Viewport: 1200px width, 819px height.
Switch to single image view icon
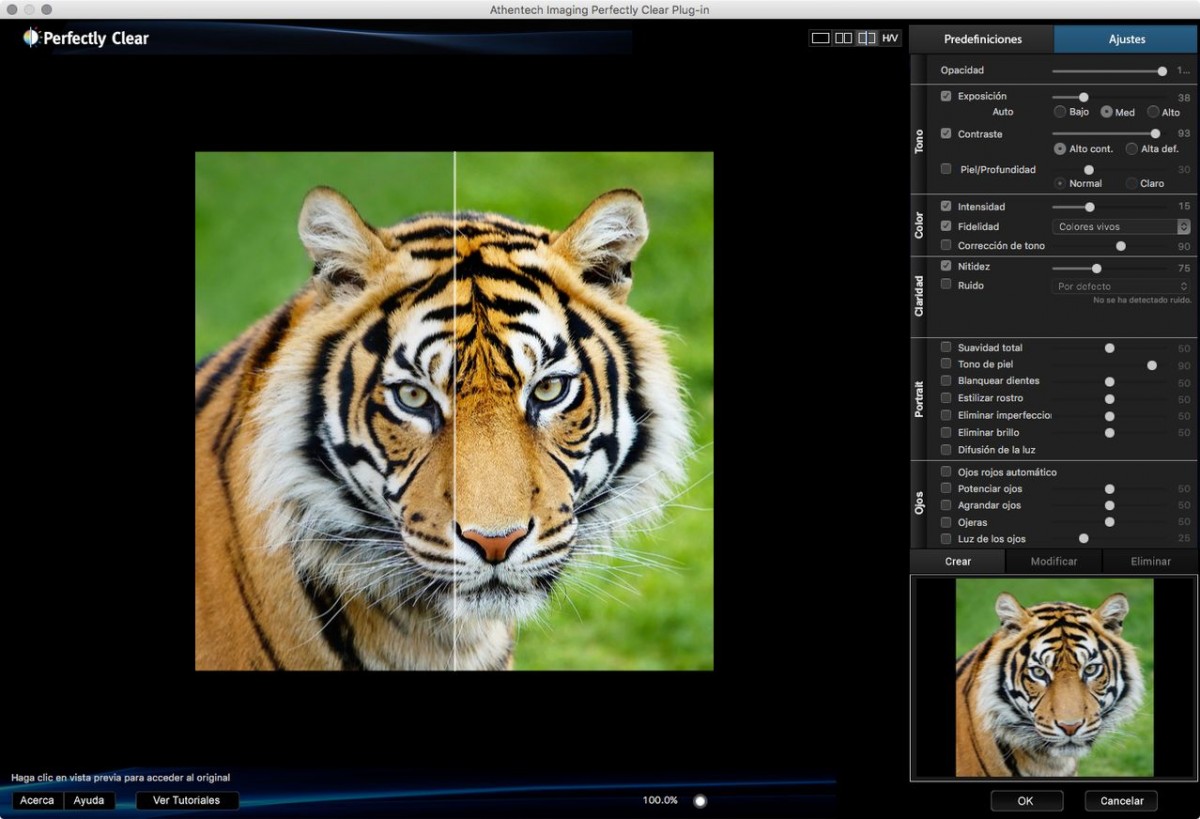click(820, 38)
